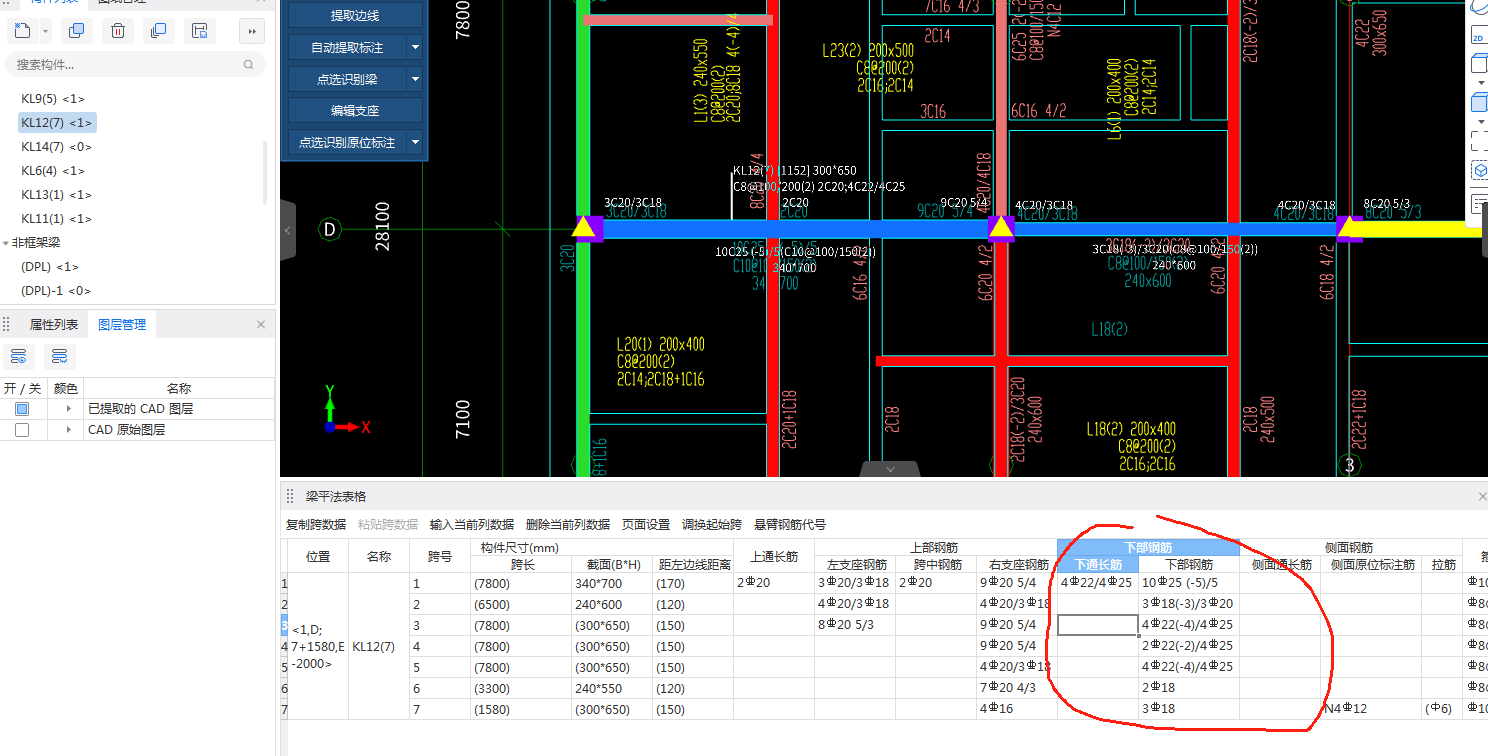The height and width of the screenshot is (756, 1488).
Task: Click the hide specified layers icon
Action: point(60,356)
